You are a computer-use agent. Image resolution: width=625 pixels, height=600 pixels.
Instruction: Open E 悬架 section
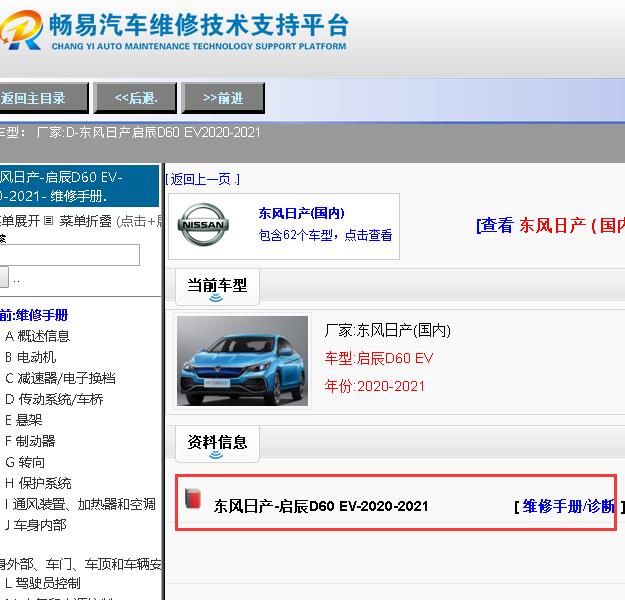(23, 420)
